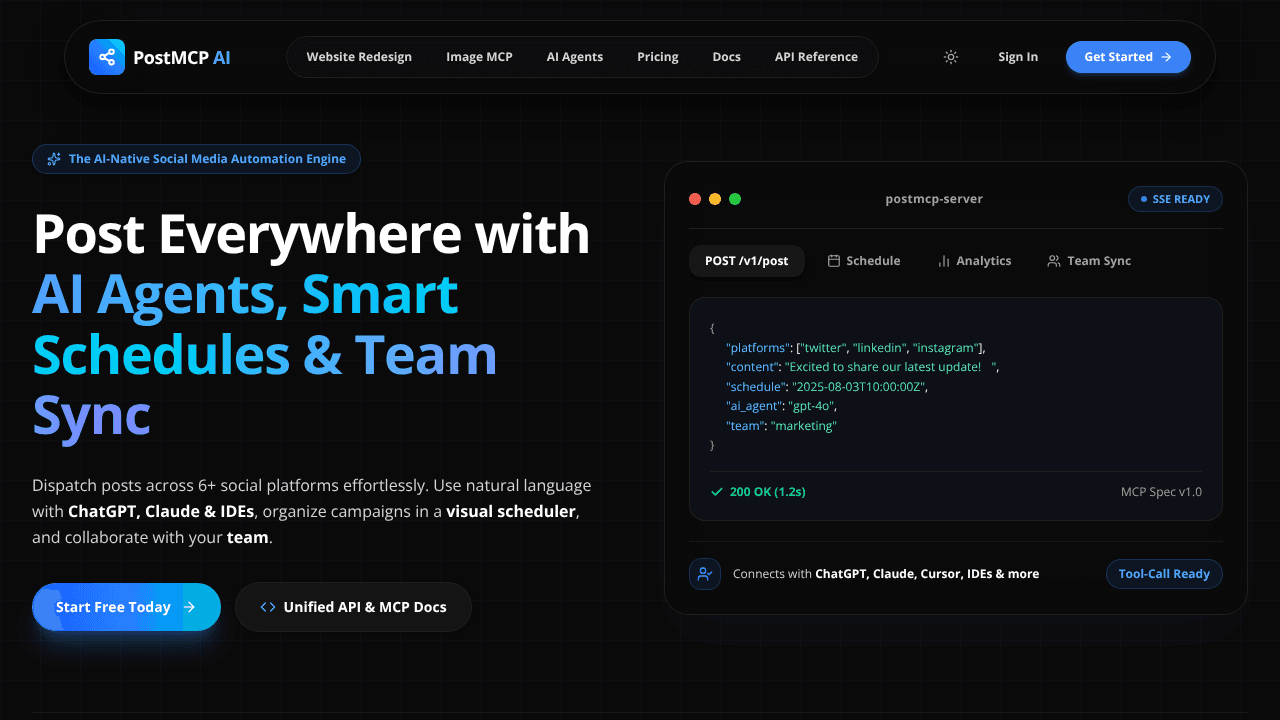
Task: Click the "schedule" timestamp line
Action: pos(827,386)
